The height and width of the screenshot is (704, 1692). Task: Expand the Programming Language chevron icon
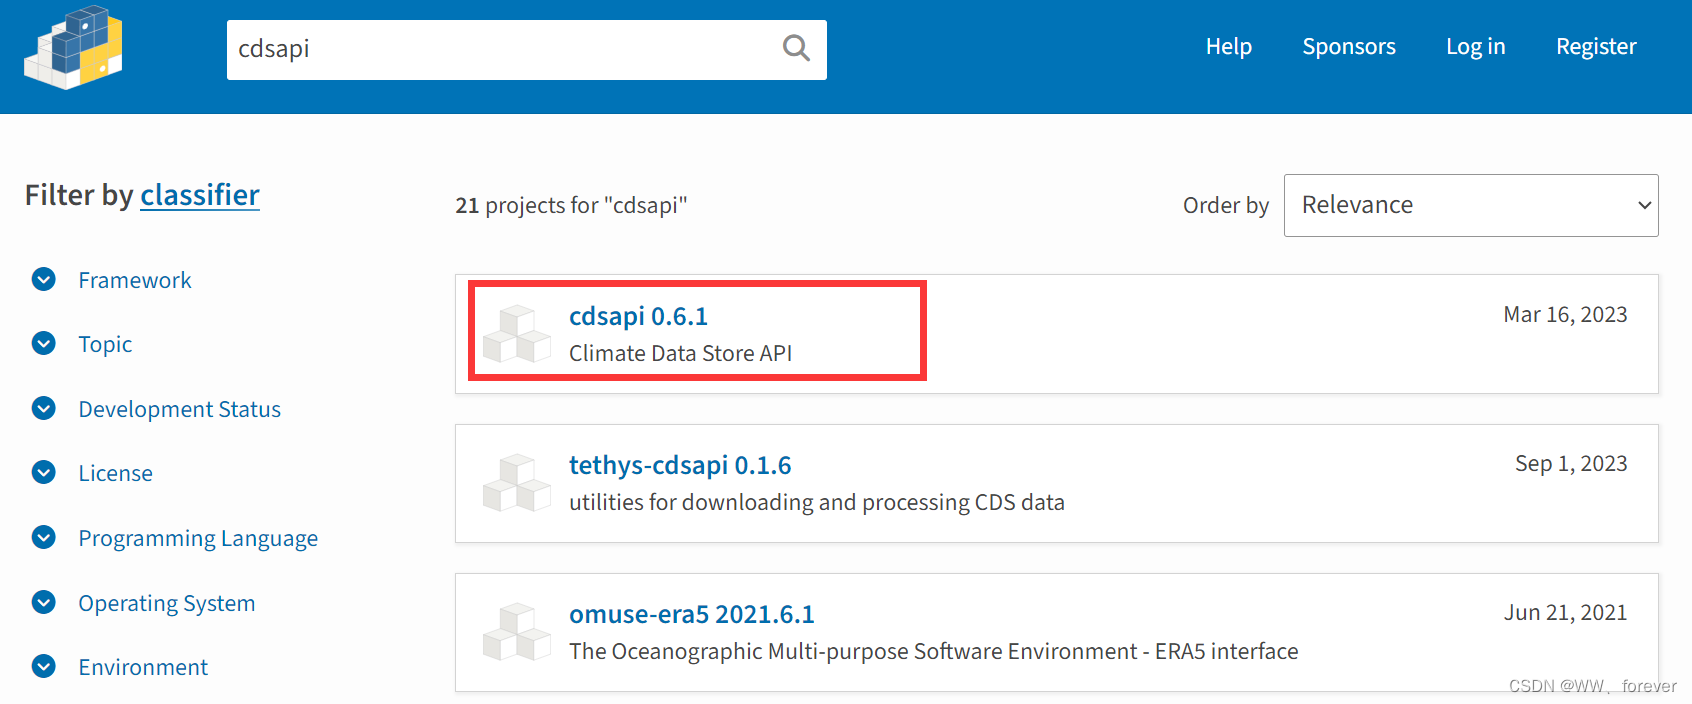[x=44, y=537]
